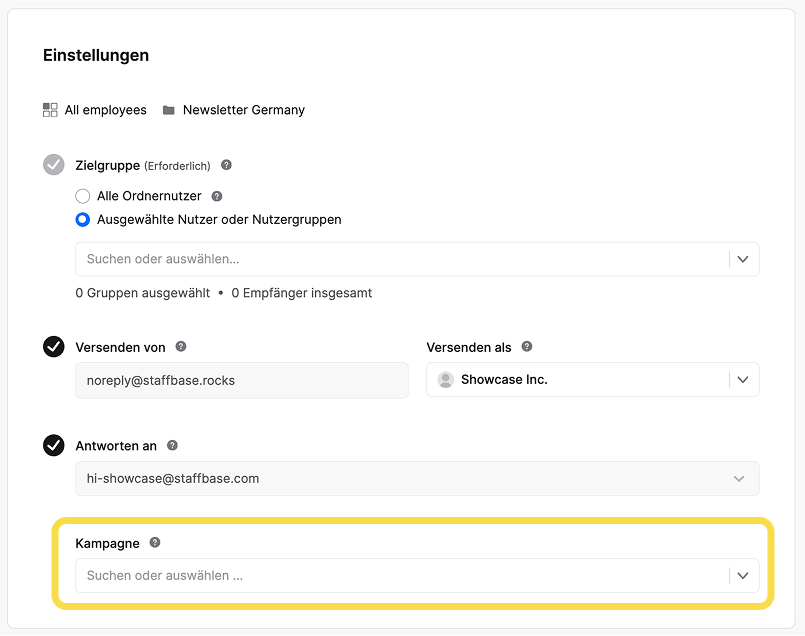Click the Antworten an label
The width and height of the screenshot is (805, 636).
(116, 446)
